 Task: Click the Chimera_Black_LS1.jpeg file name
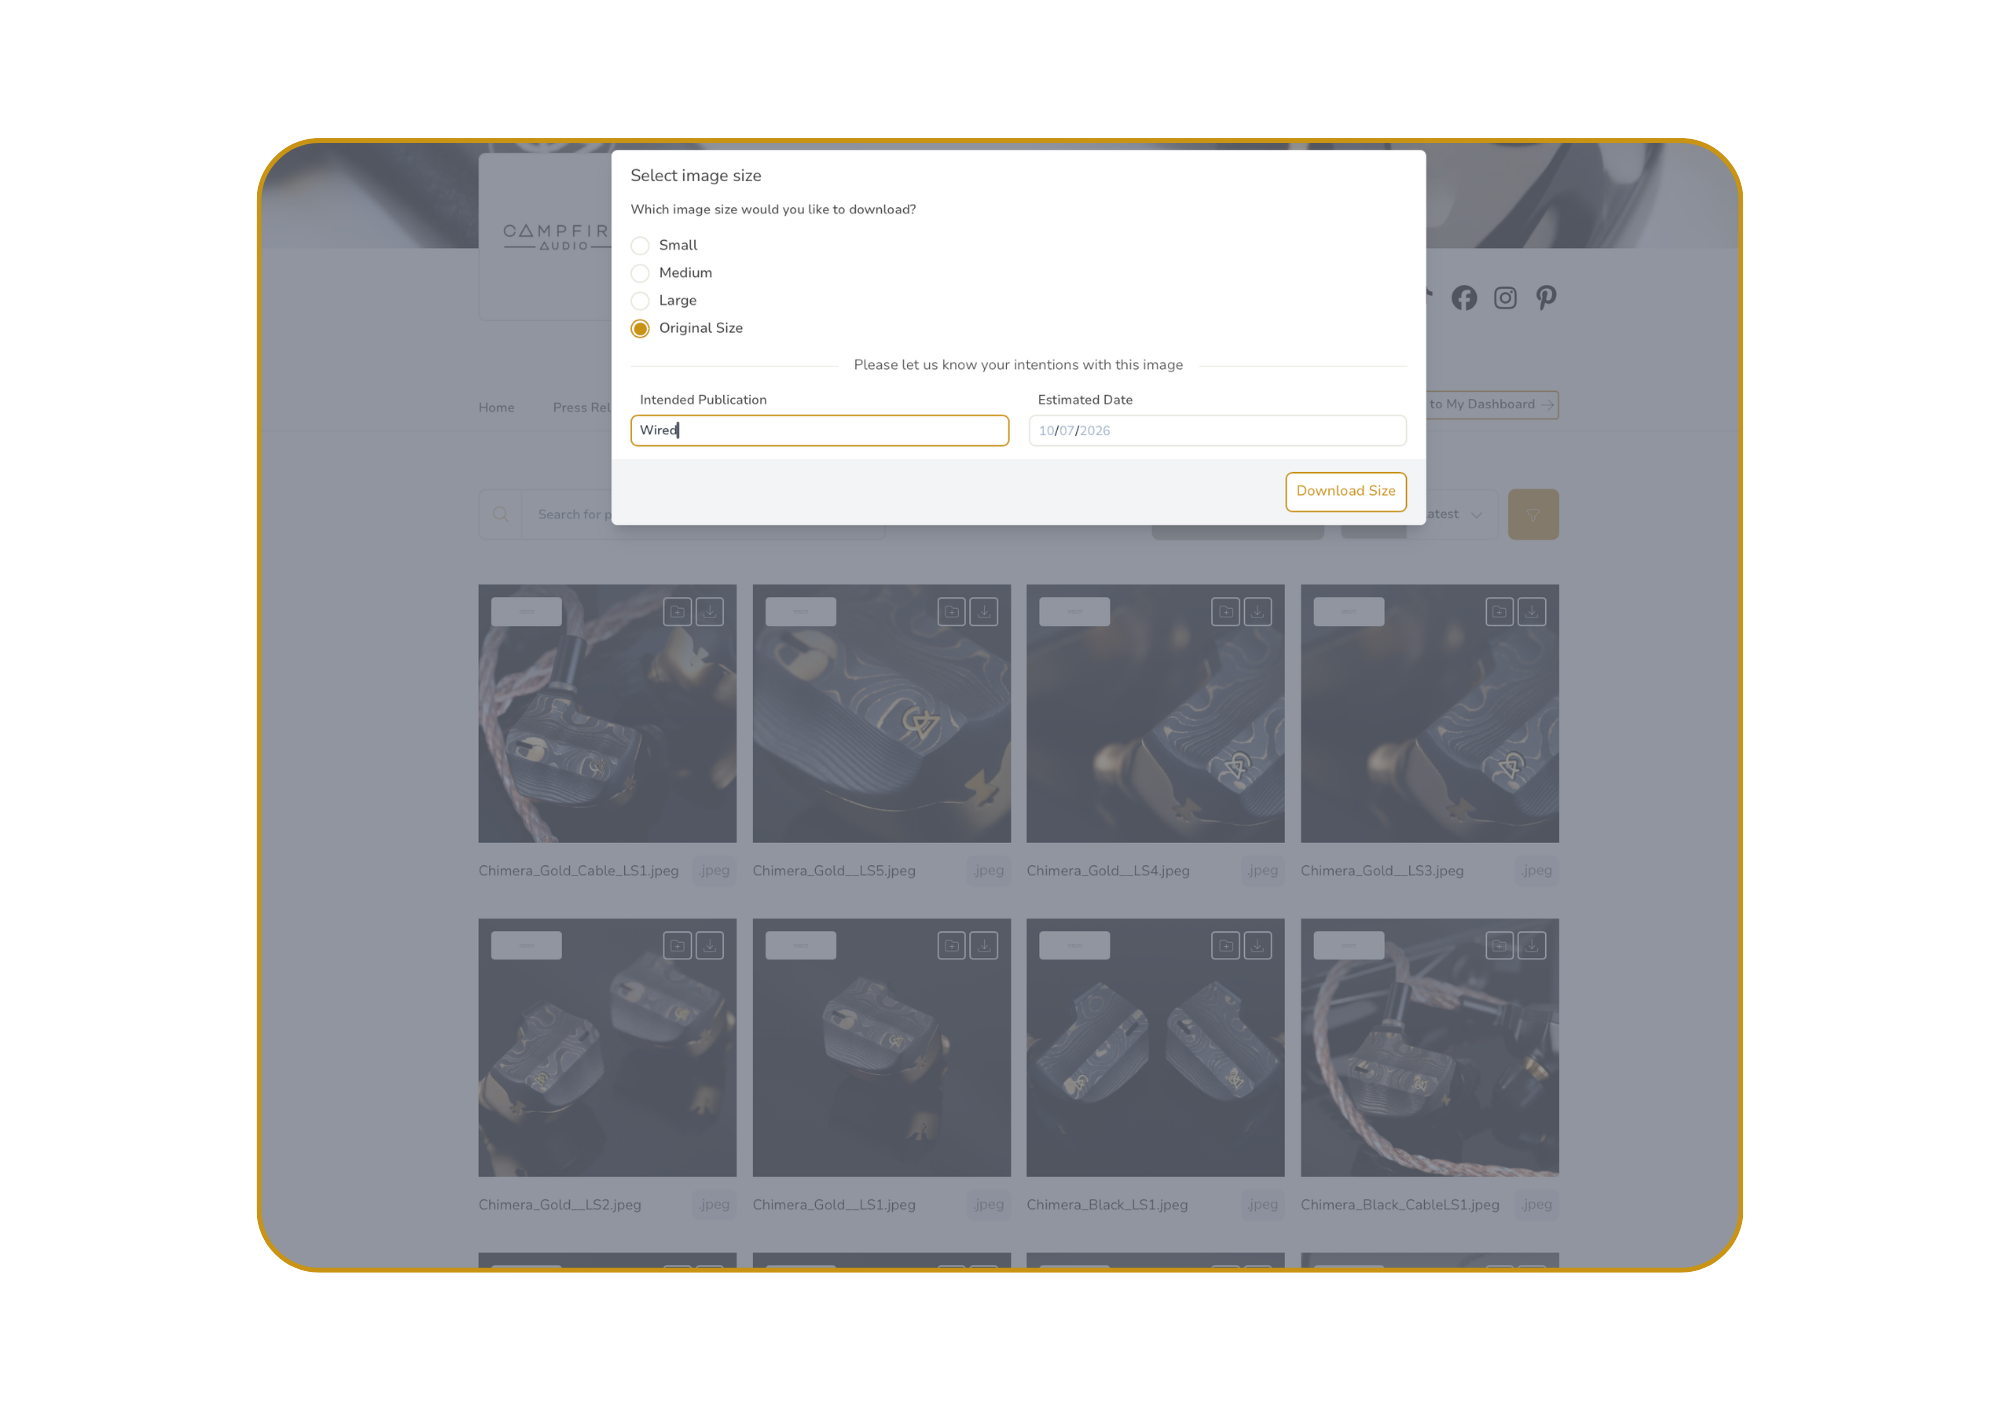[1107, 1205]
